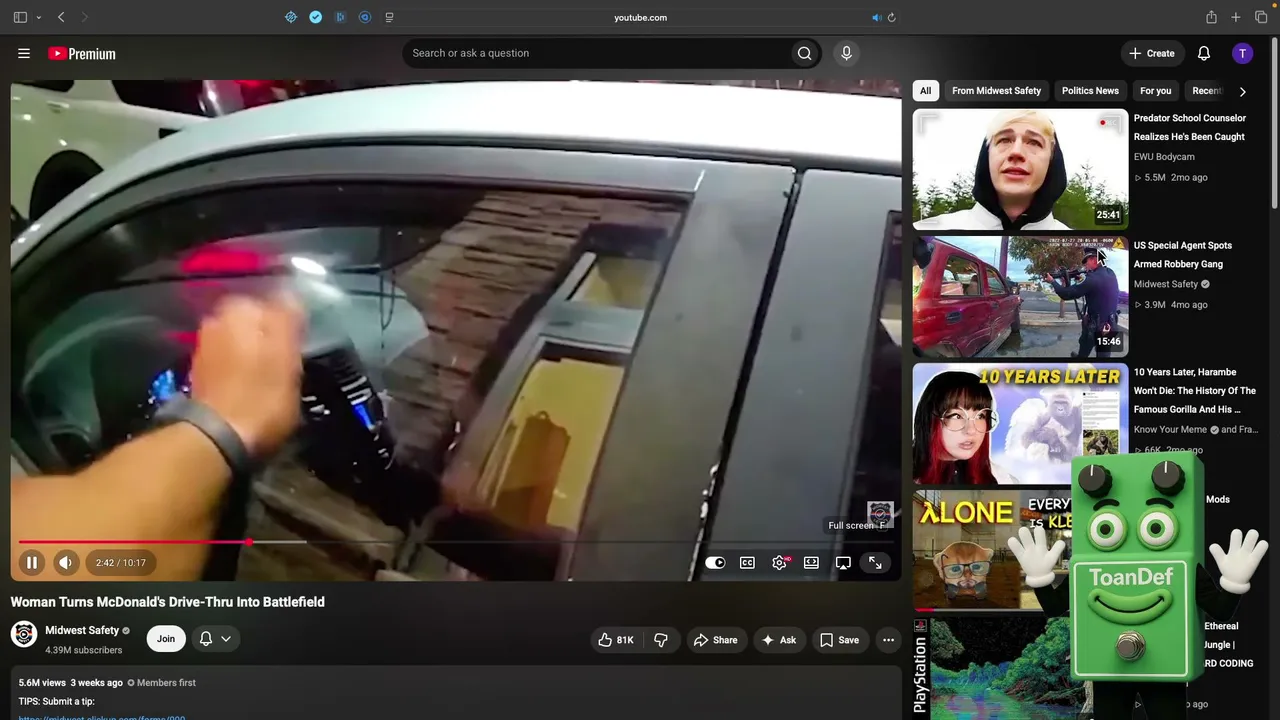Select the partially shown 'Recent' chip
Screen dimensions: 1280x720
coord(1206,91)
